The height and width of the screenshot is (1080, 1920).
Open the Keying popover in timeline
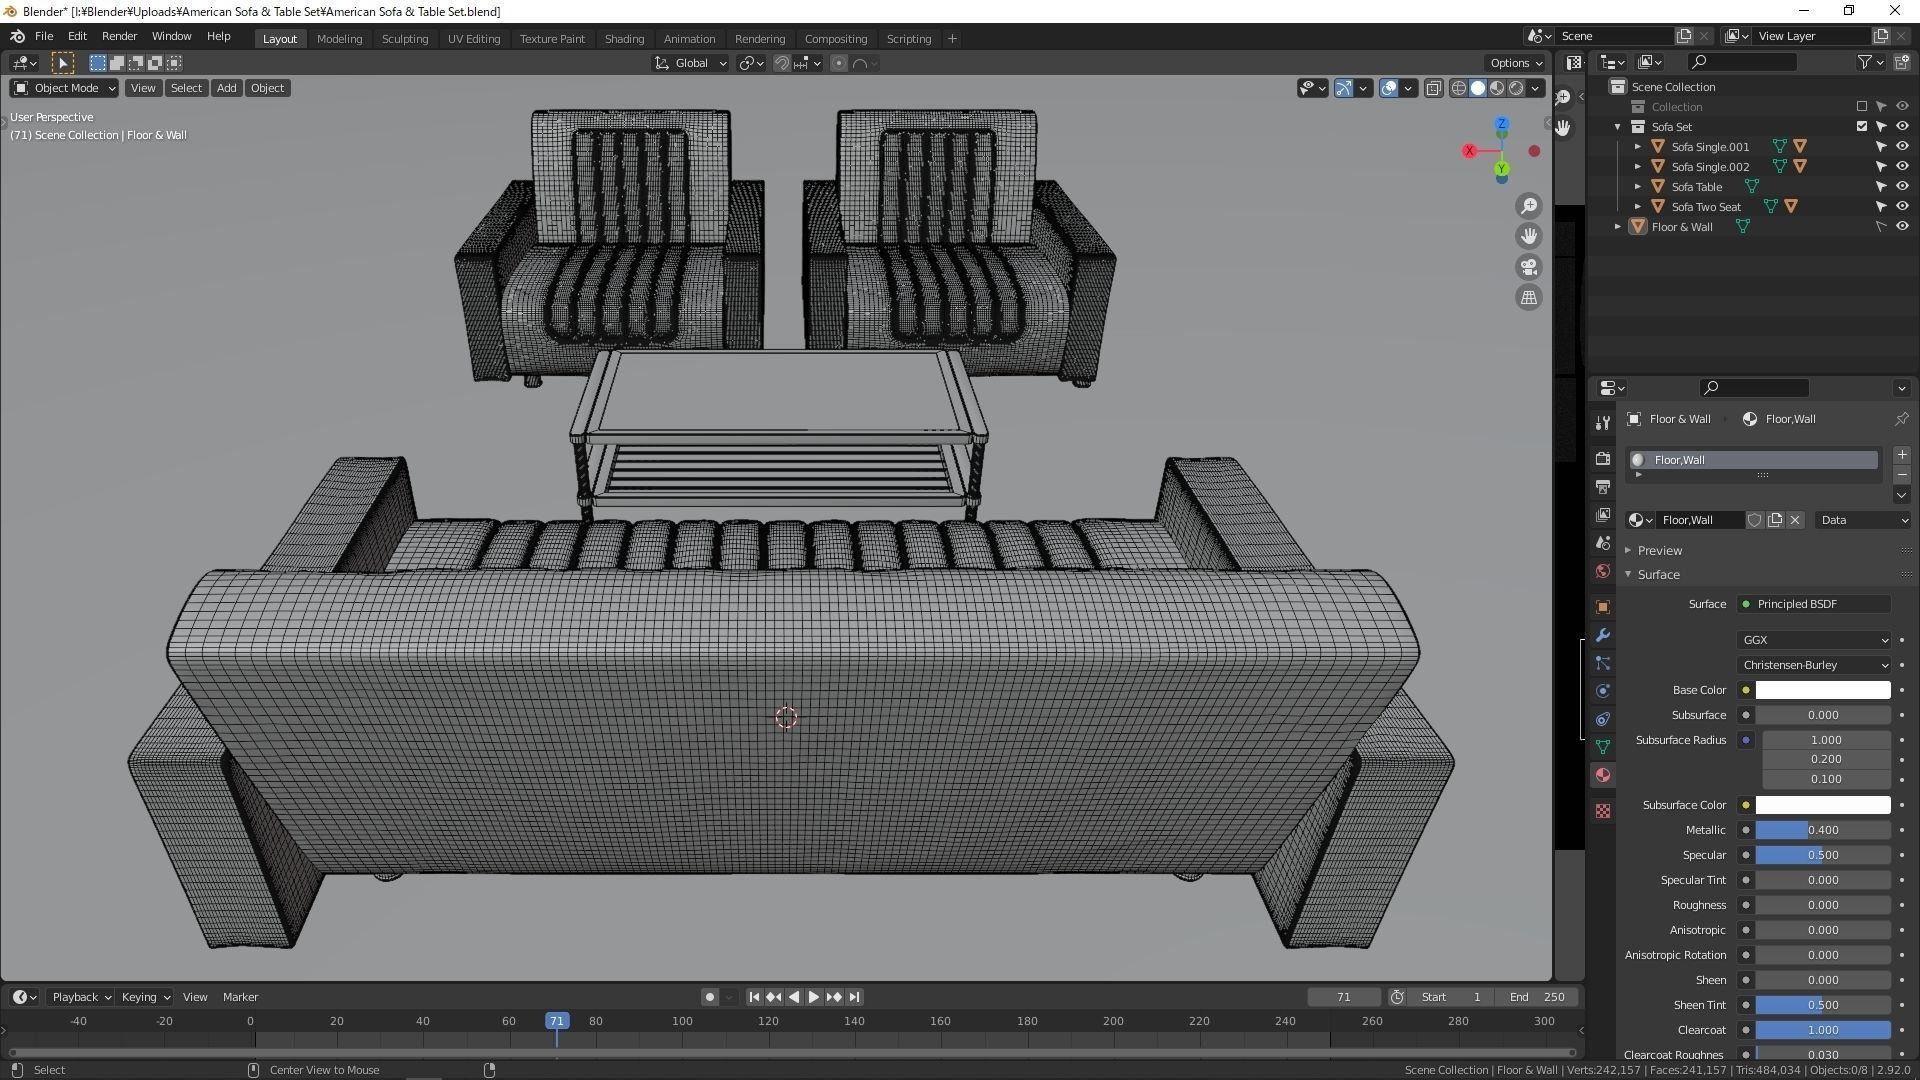tap(145, 997)
